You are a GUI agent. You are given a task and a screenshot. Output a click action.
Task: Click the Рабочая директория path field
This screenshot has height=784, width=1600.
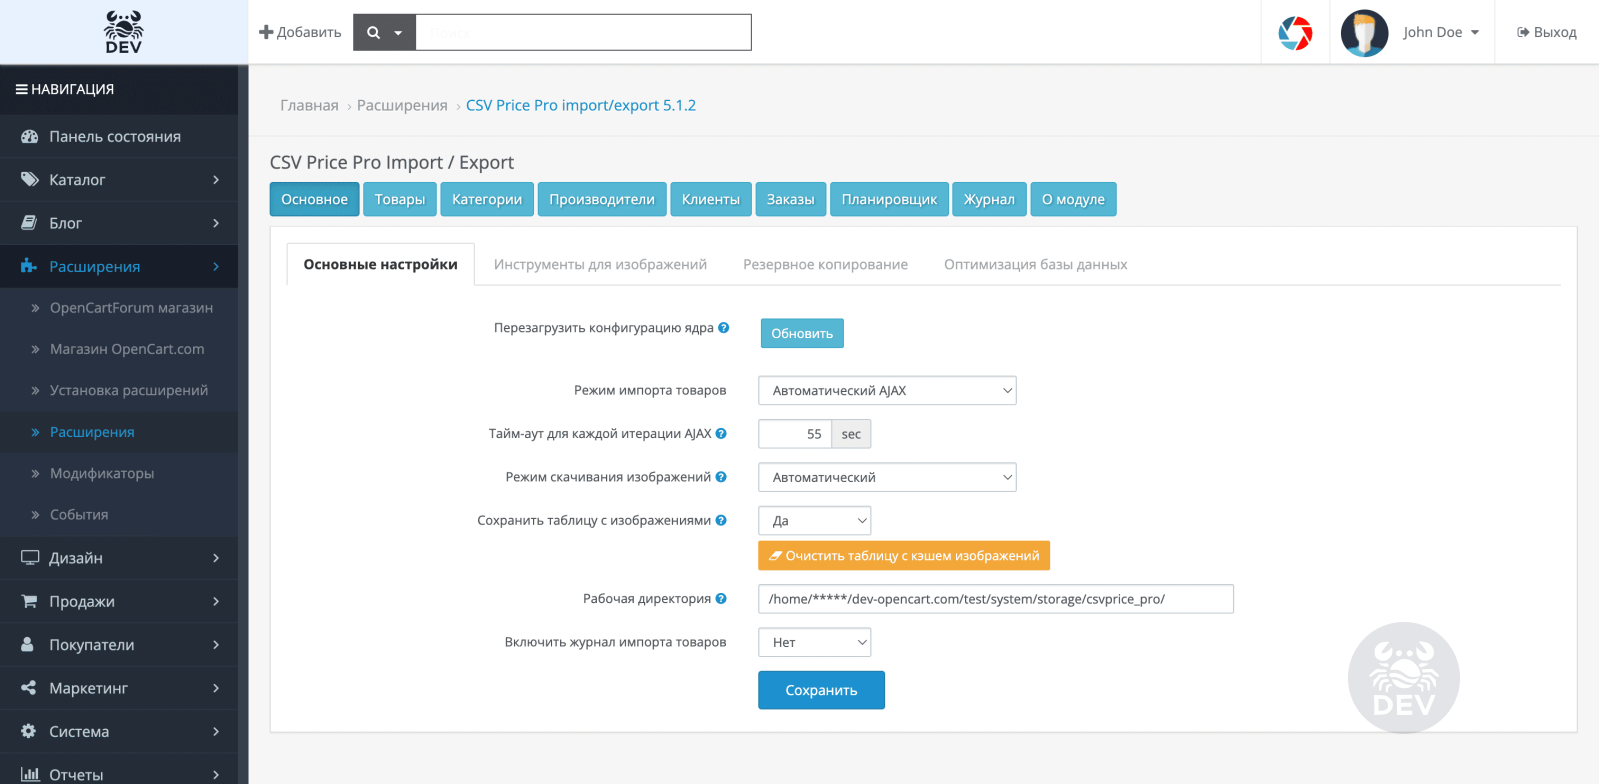pos(996,599)
